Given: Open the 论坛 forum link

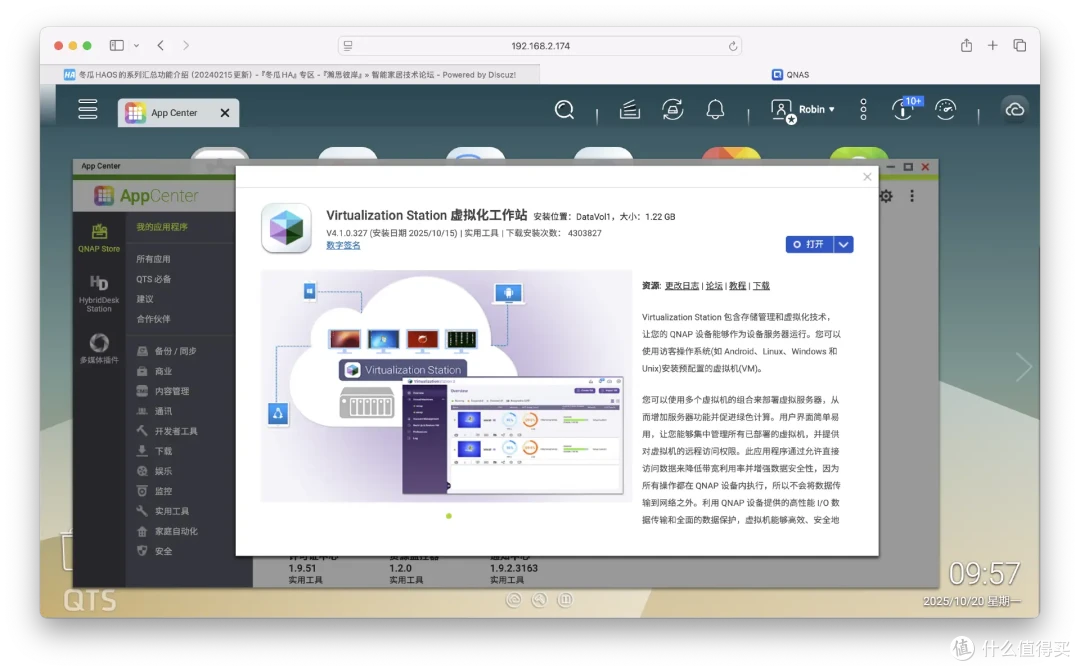Looking at the screenshot, I should pyautogui.click(x=714, y=286).
